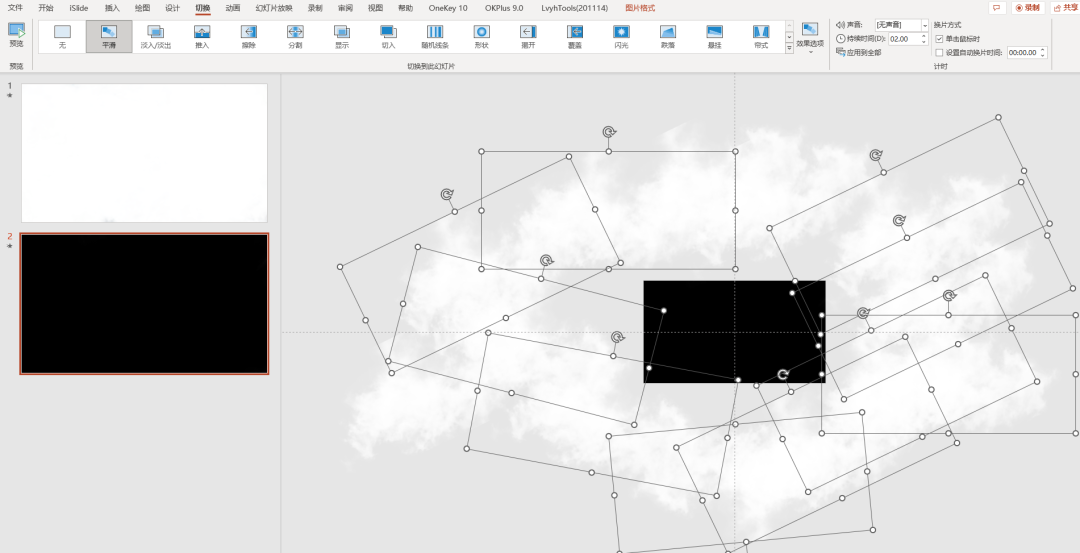1080x553 pixels.
Task: Toggle 单击鼠标时 on mouse click checkbox
Action: [x=939, y=39]
